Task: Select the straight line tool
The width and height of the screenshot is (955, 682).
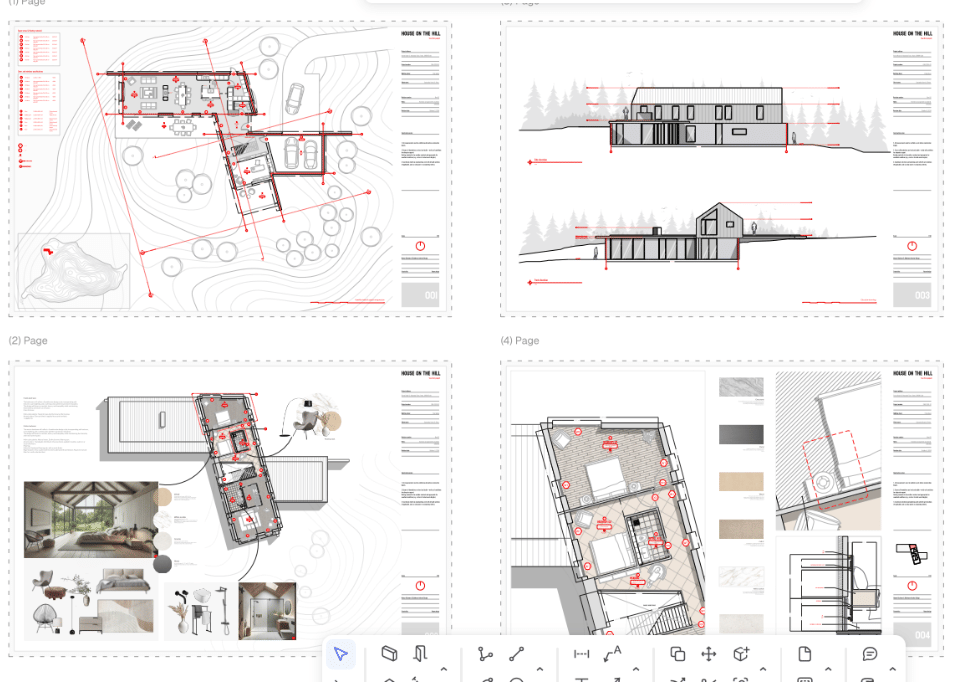Action: coord(516,654)
